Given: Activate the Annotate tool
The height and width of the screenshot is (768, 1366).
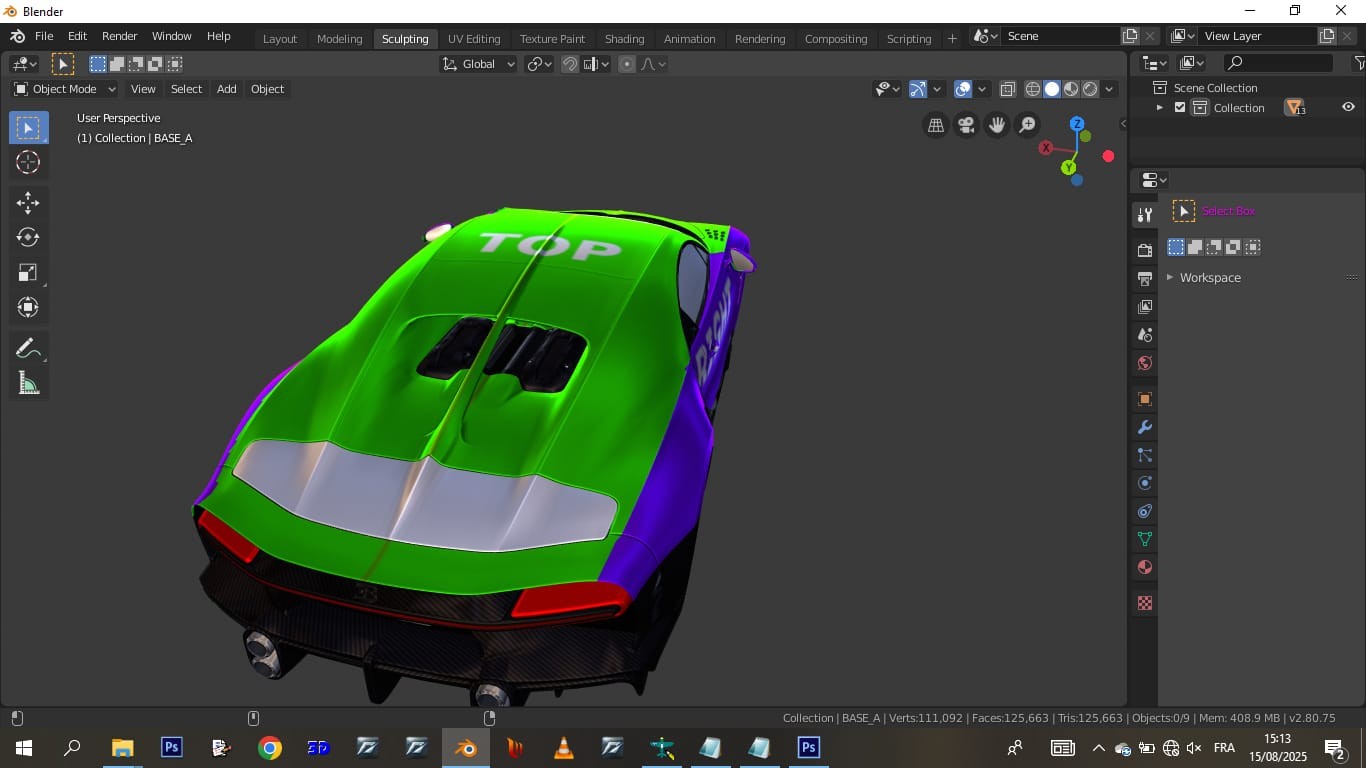Looking at the screenshot, I should (28, 348).
